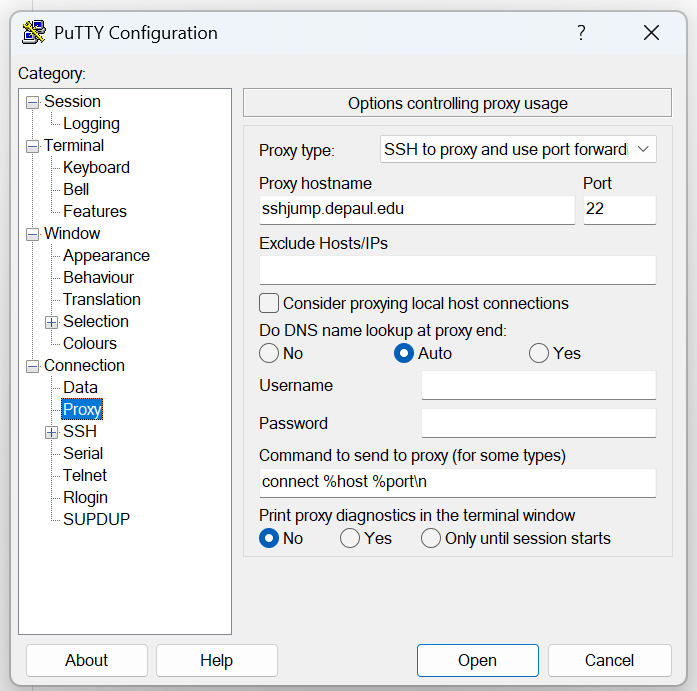Select Yes for printing proxy diagnostics
Image resolution: width=697 pixels, height=691 pixels.
pos(350,538)
